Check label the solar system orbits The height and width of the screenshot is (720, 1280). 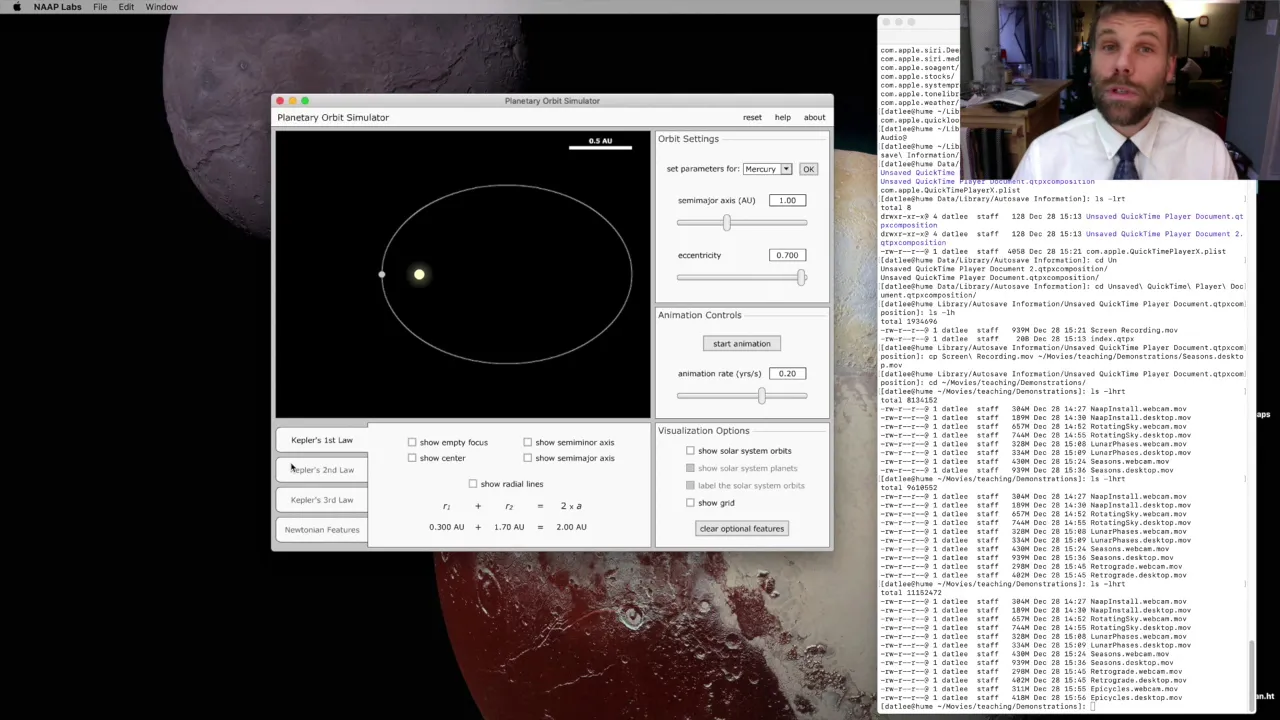[x=690, y=485]
